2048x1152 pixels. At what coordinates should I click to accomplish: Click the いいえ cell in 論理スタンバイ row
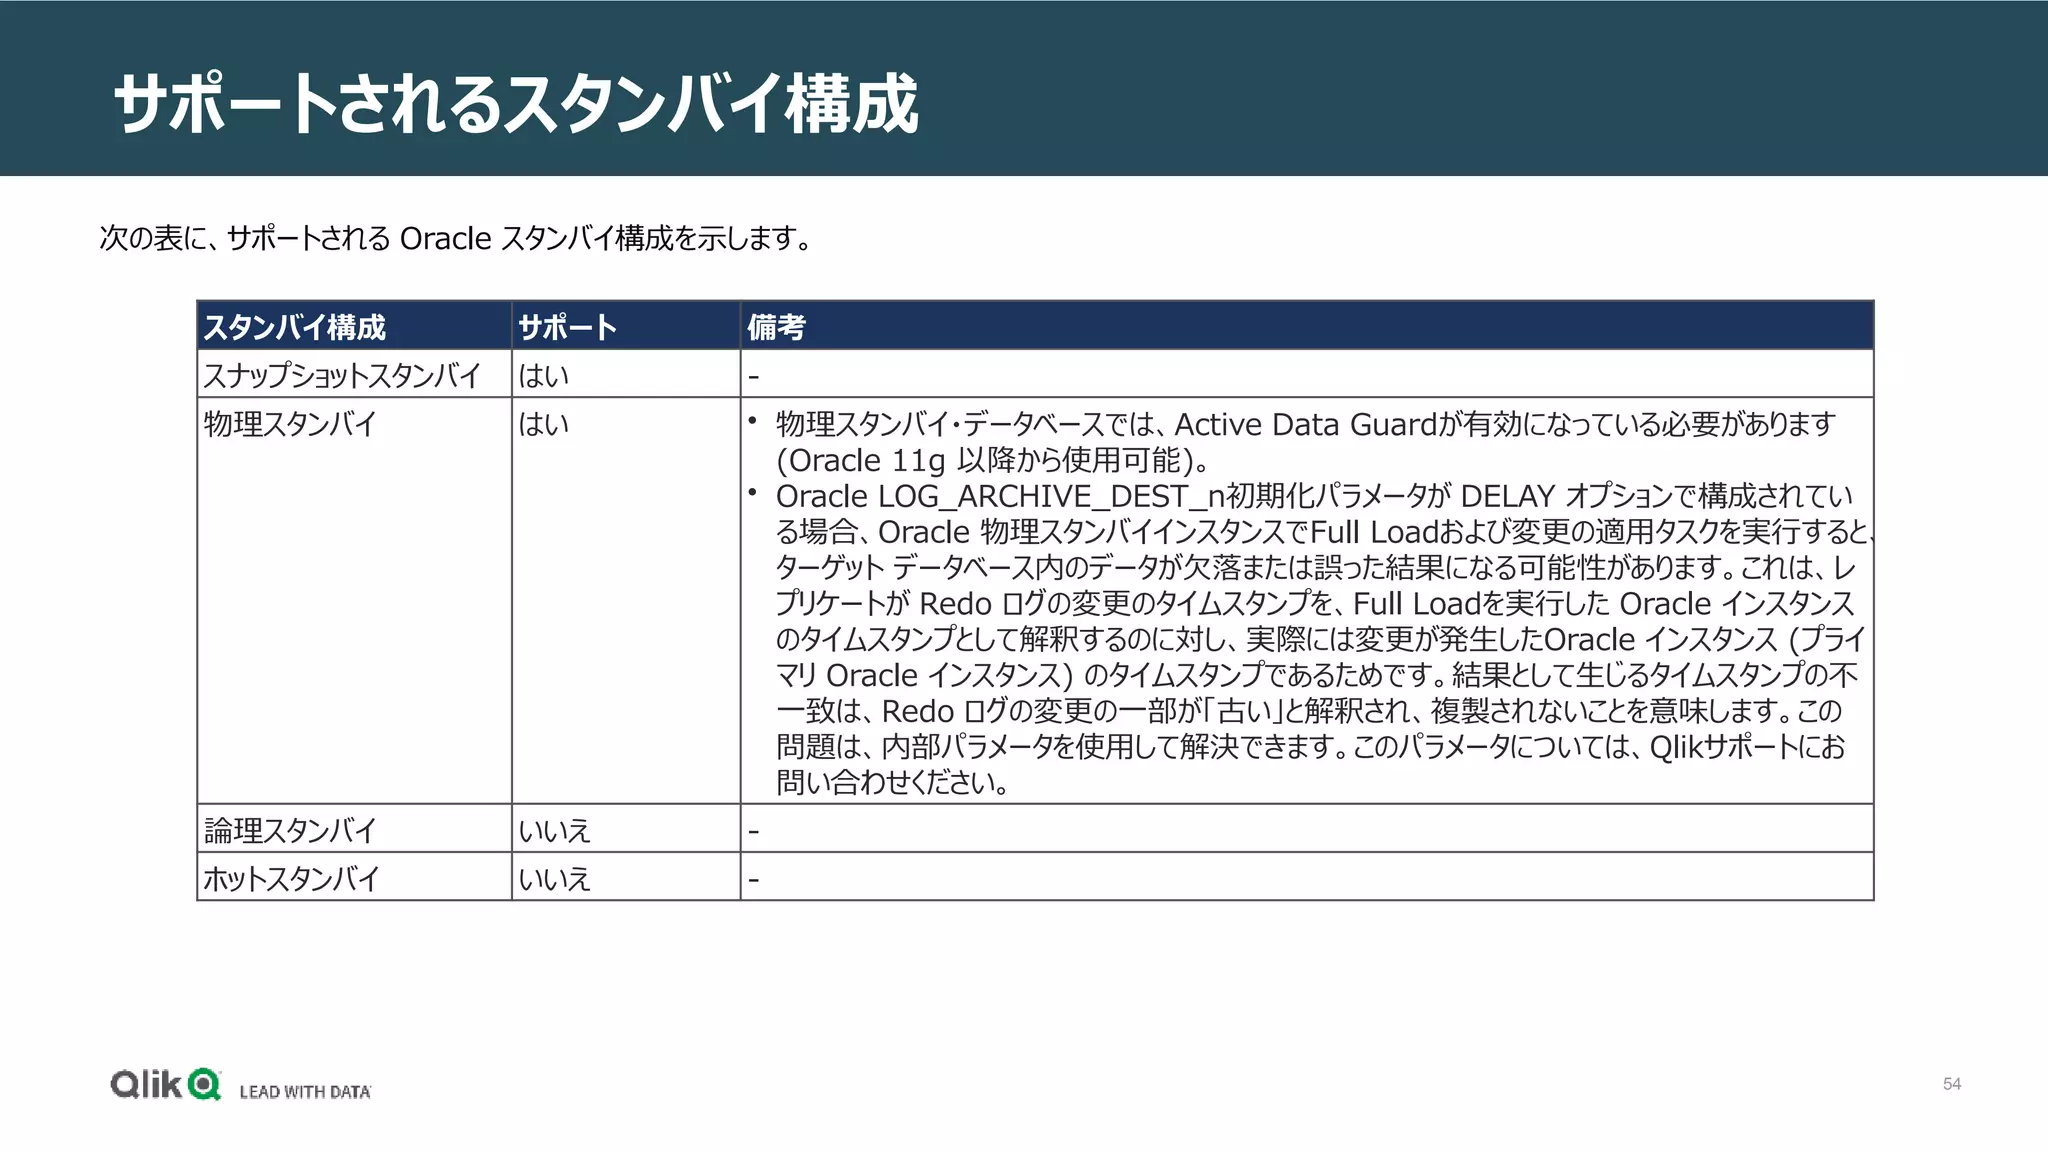[x=626, y=829]
